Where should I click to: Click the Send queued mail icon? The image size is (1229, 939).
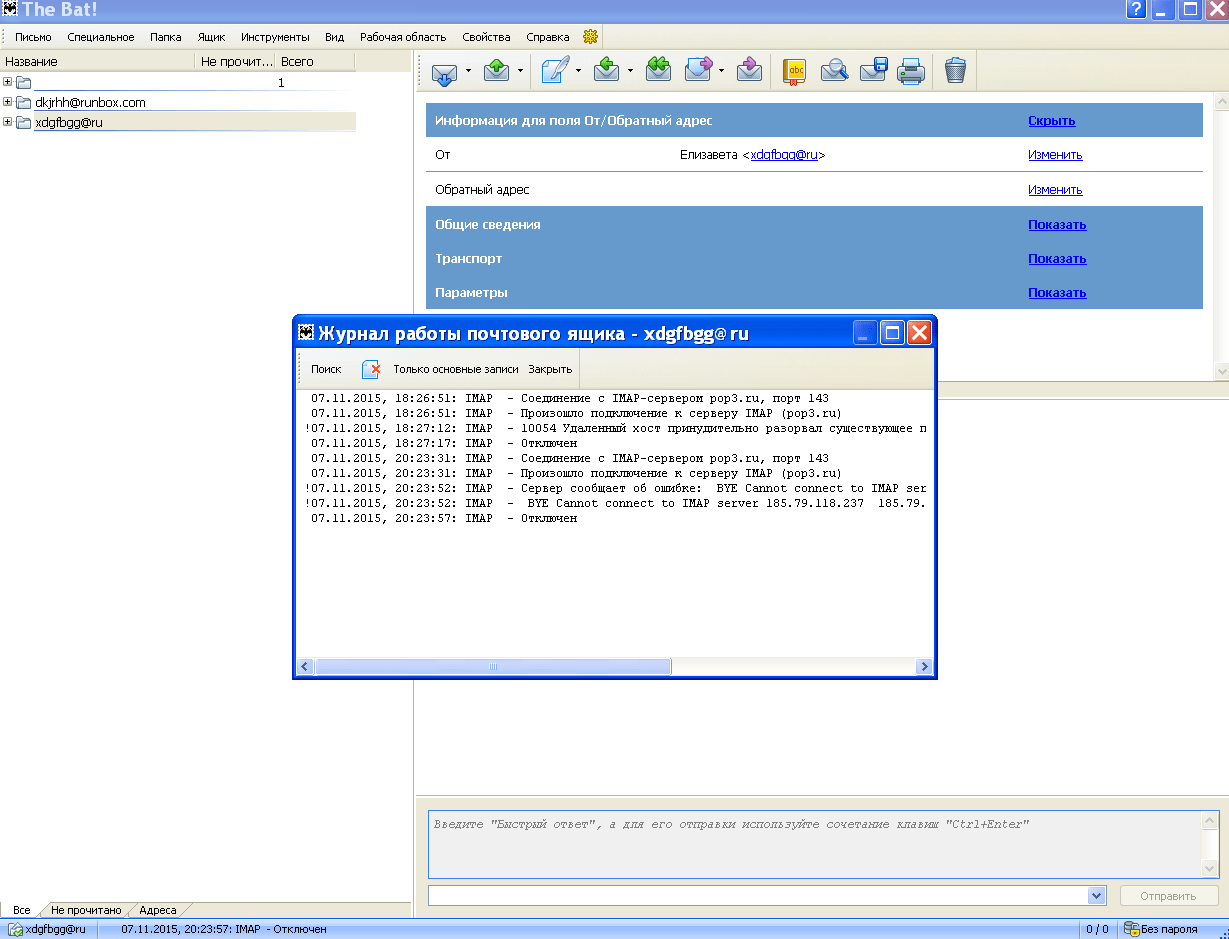pos(497,71)
